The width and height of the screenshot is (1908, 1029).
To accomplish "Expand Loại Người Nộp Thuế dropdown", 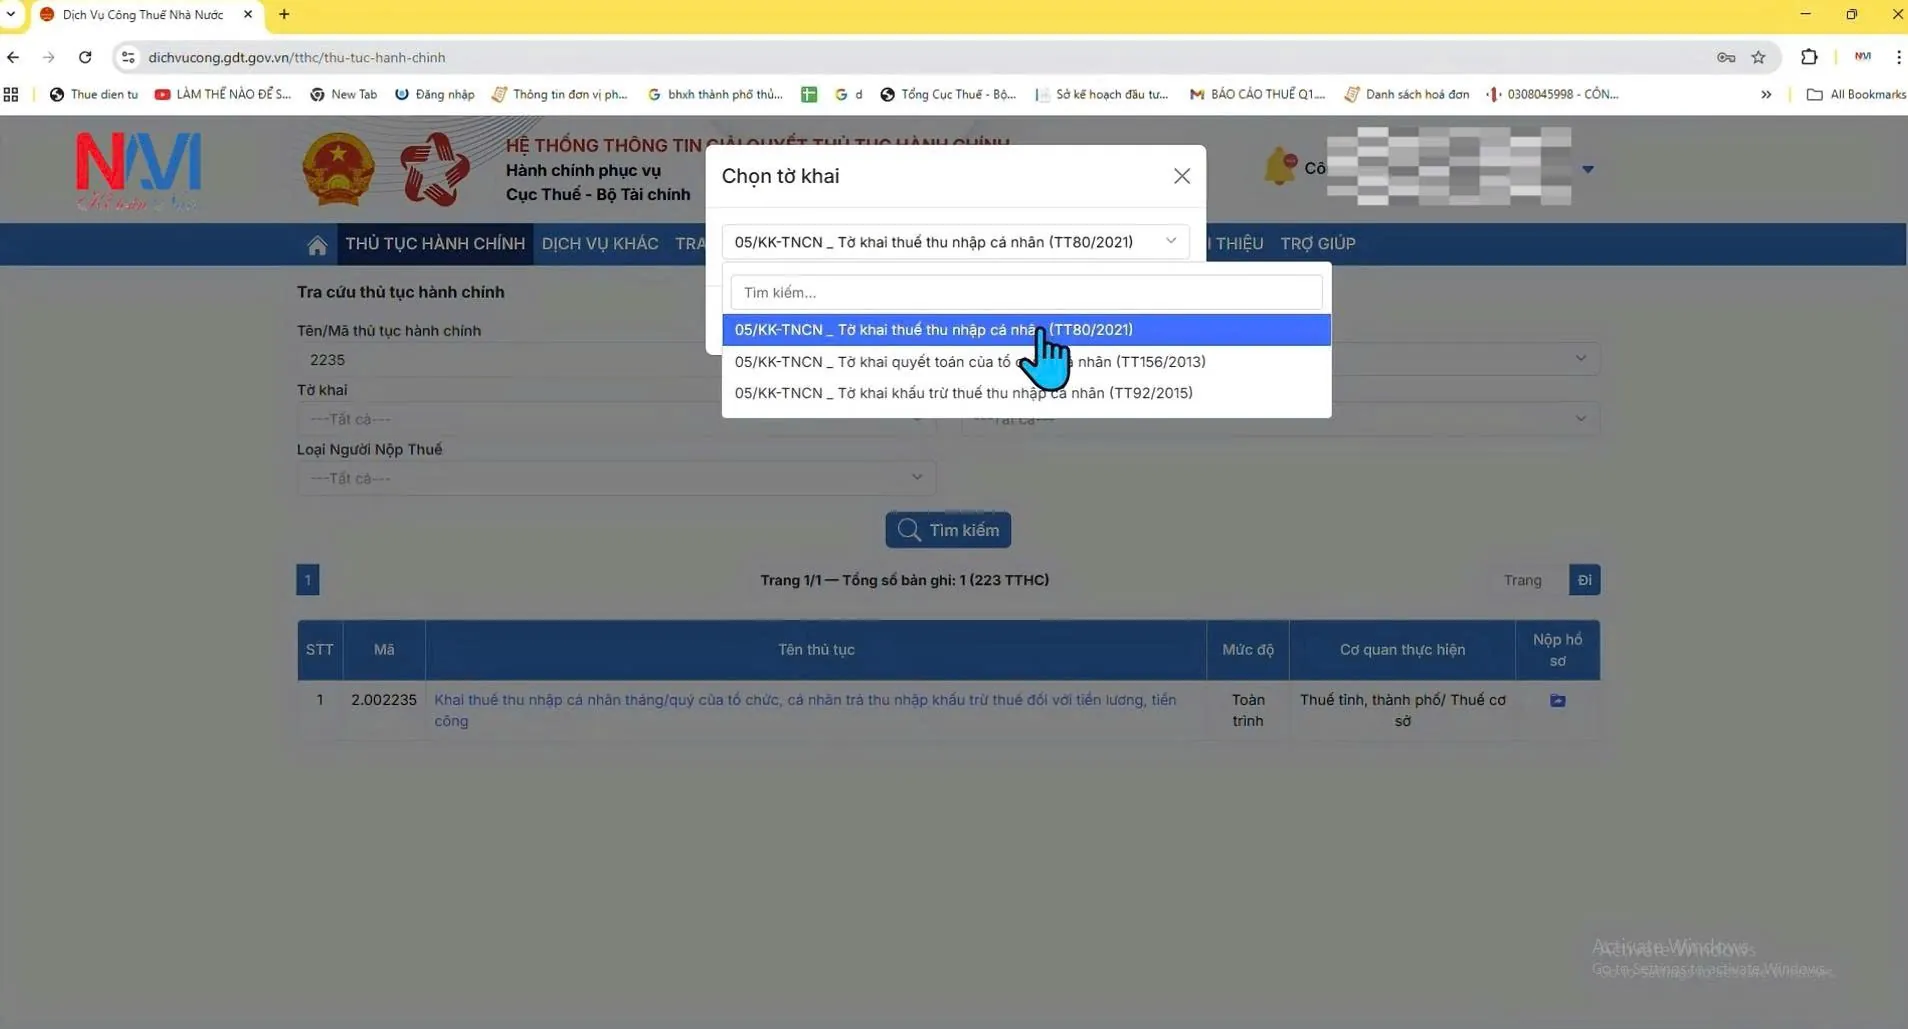I will point(615,478).
